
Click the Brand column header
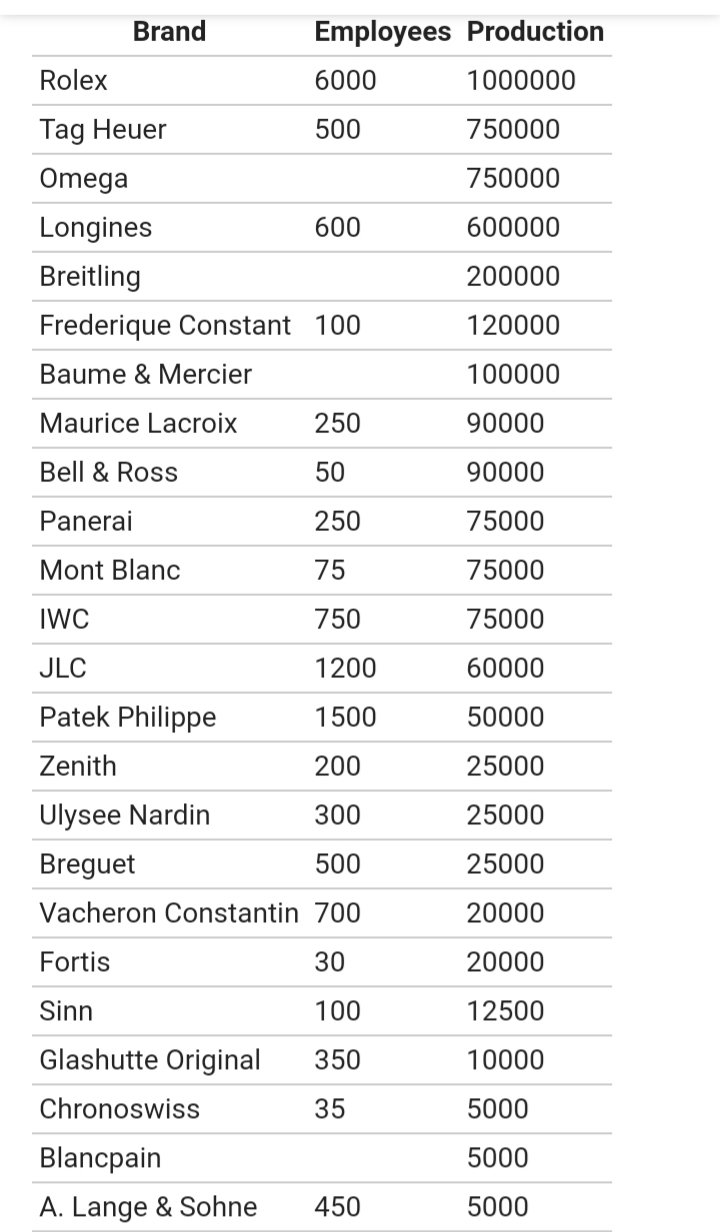tap(169, 32)
